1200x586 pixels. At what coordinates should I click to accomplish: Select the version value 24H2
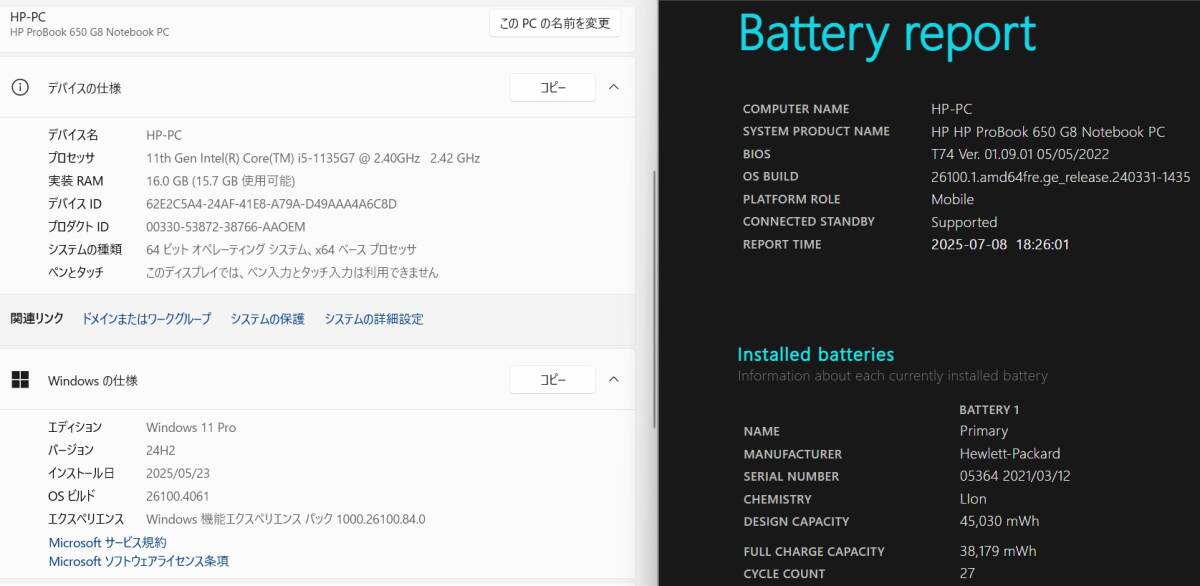tap(162, 450)
